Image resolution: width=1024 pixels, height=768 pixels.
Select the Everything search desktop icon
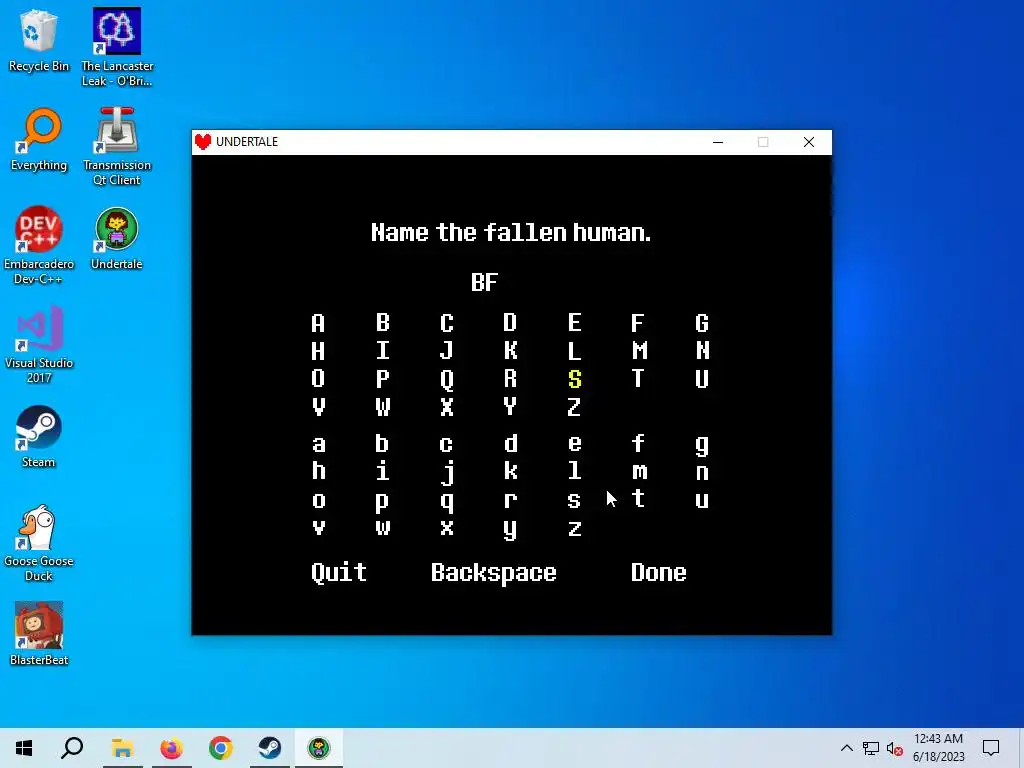point(39,140)
